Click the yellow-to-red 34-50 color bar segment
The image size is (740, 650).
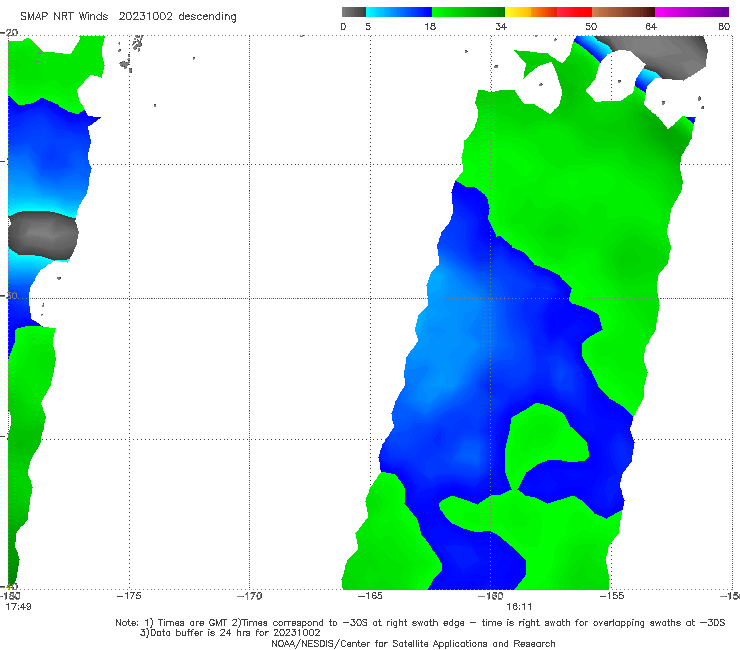[548, 12]
